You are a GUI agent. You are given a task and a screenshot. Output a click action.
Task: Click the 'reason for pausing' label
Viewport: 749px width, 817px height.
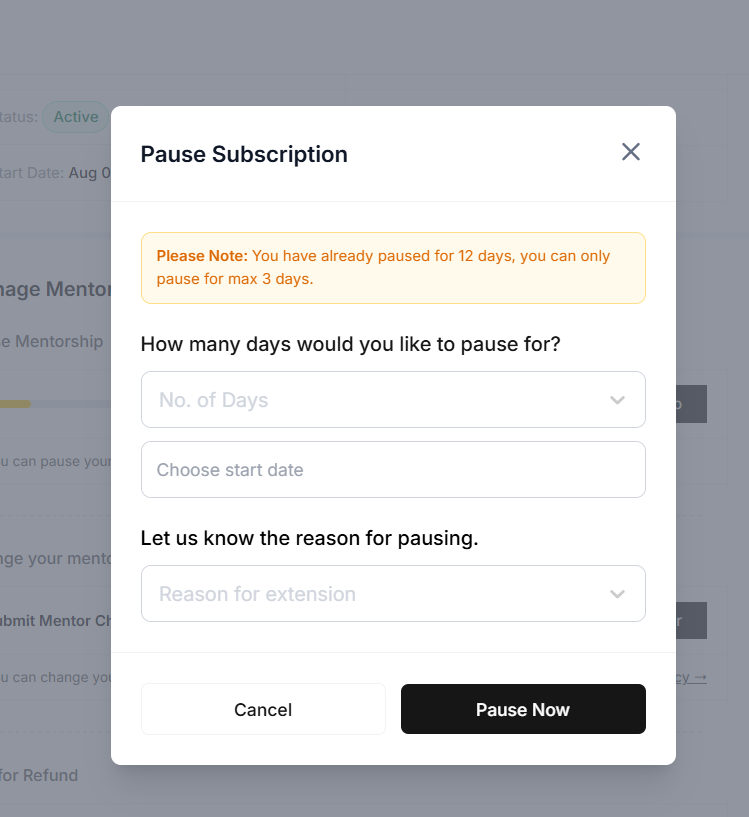(309, 538)
